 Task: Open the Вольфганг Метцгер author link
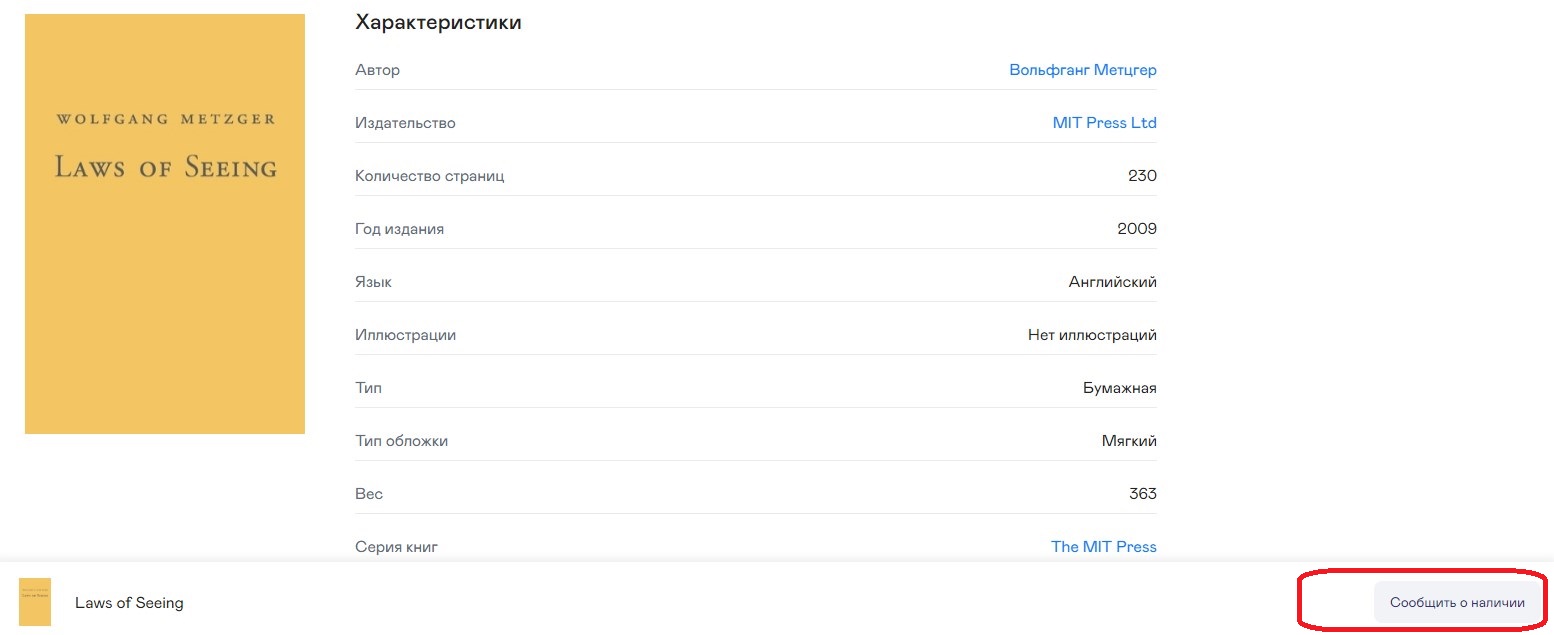click(x=1082, y=70)
